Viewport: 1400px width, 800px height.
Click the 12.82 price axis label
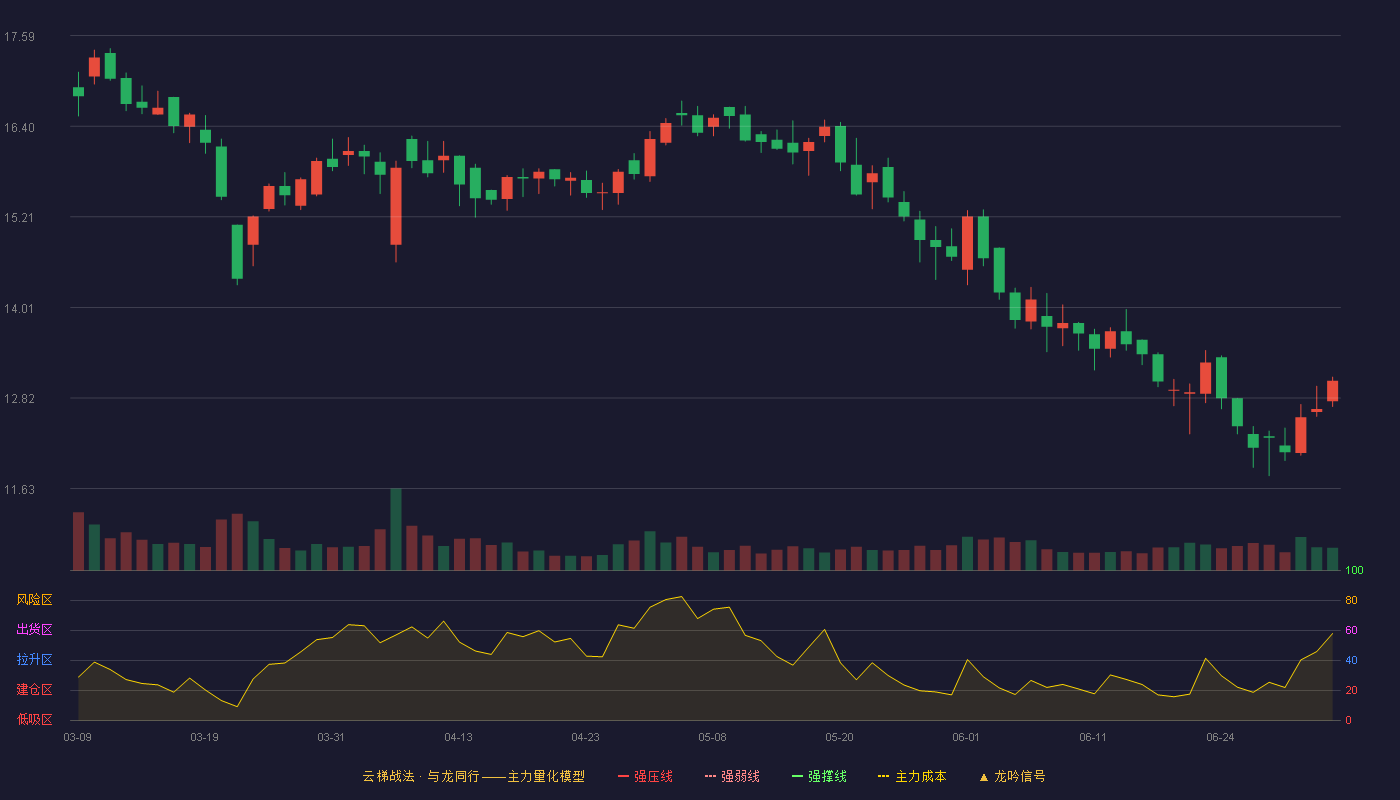(x=19, y=399)
